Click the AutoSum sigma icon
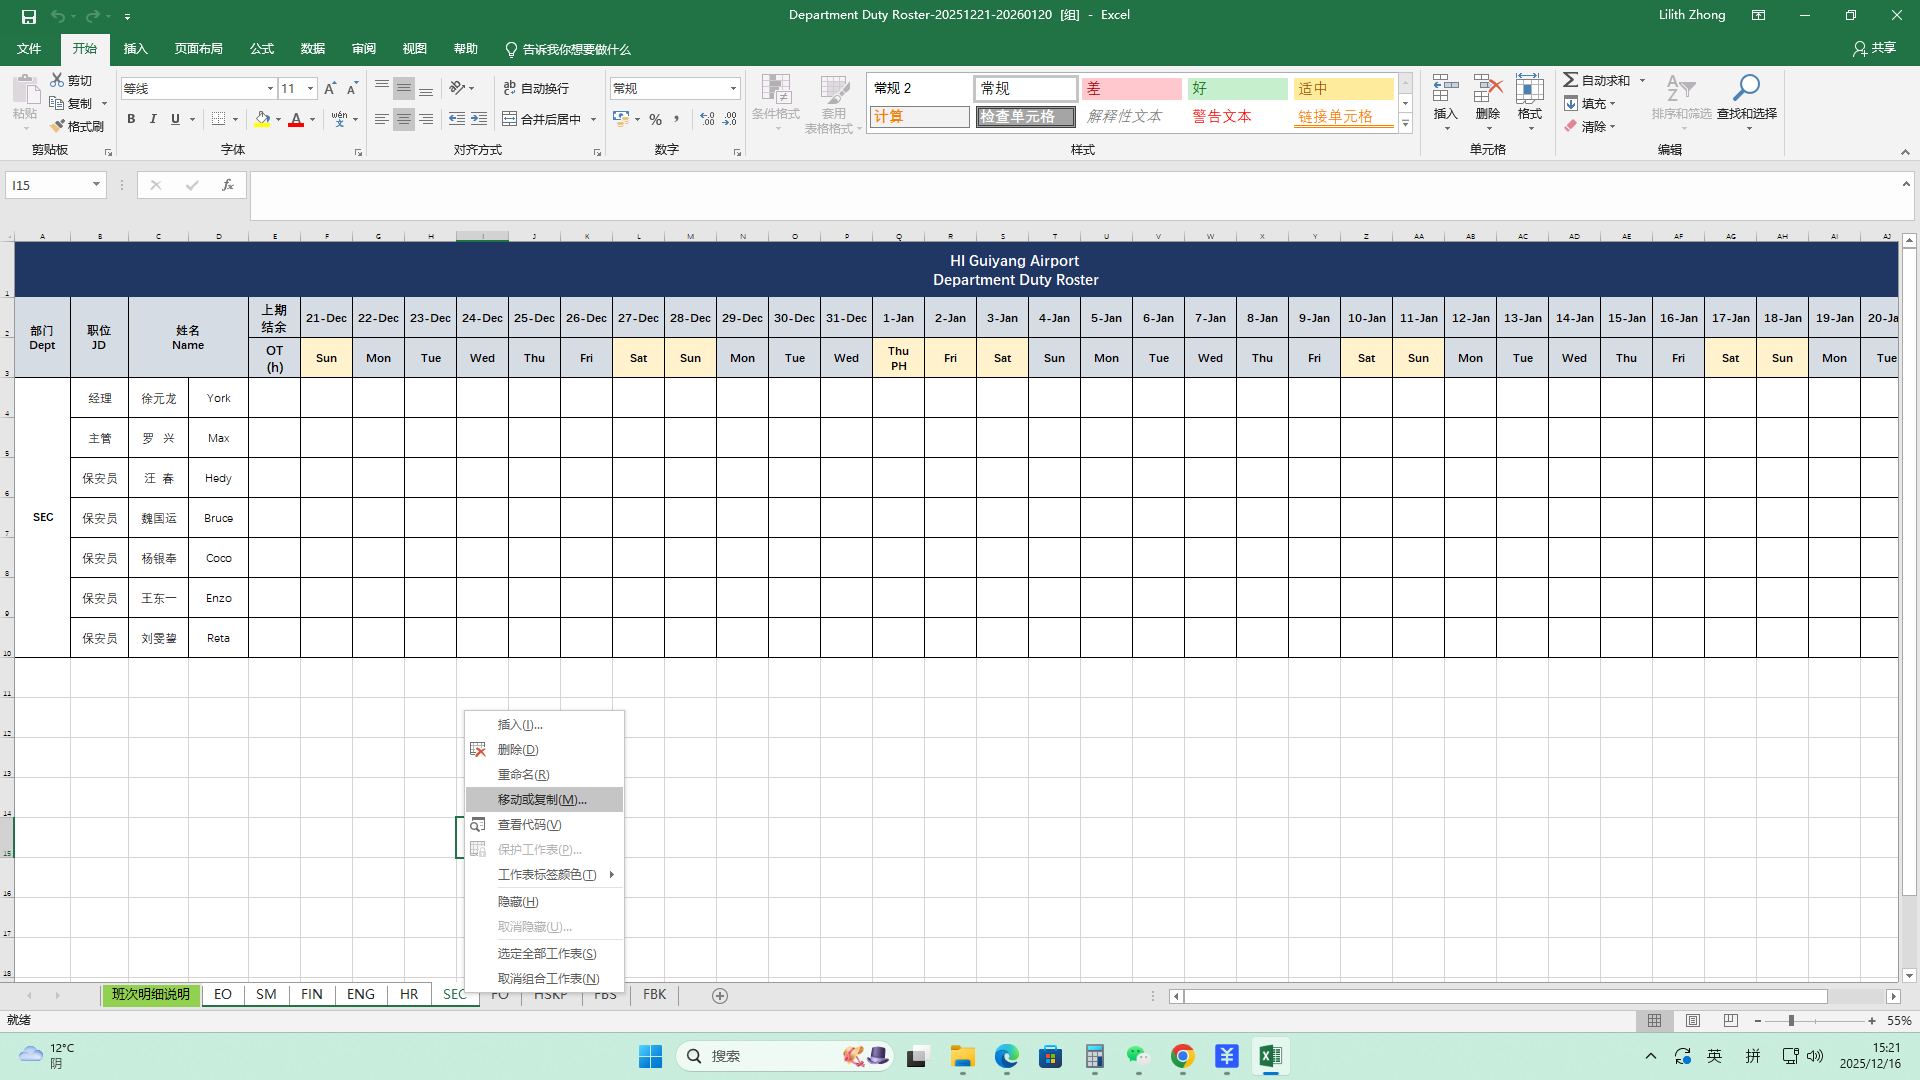 click(x=1571, y=80)
